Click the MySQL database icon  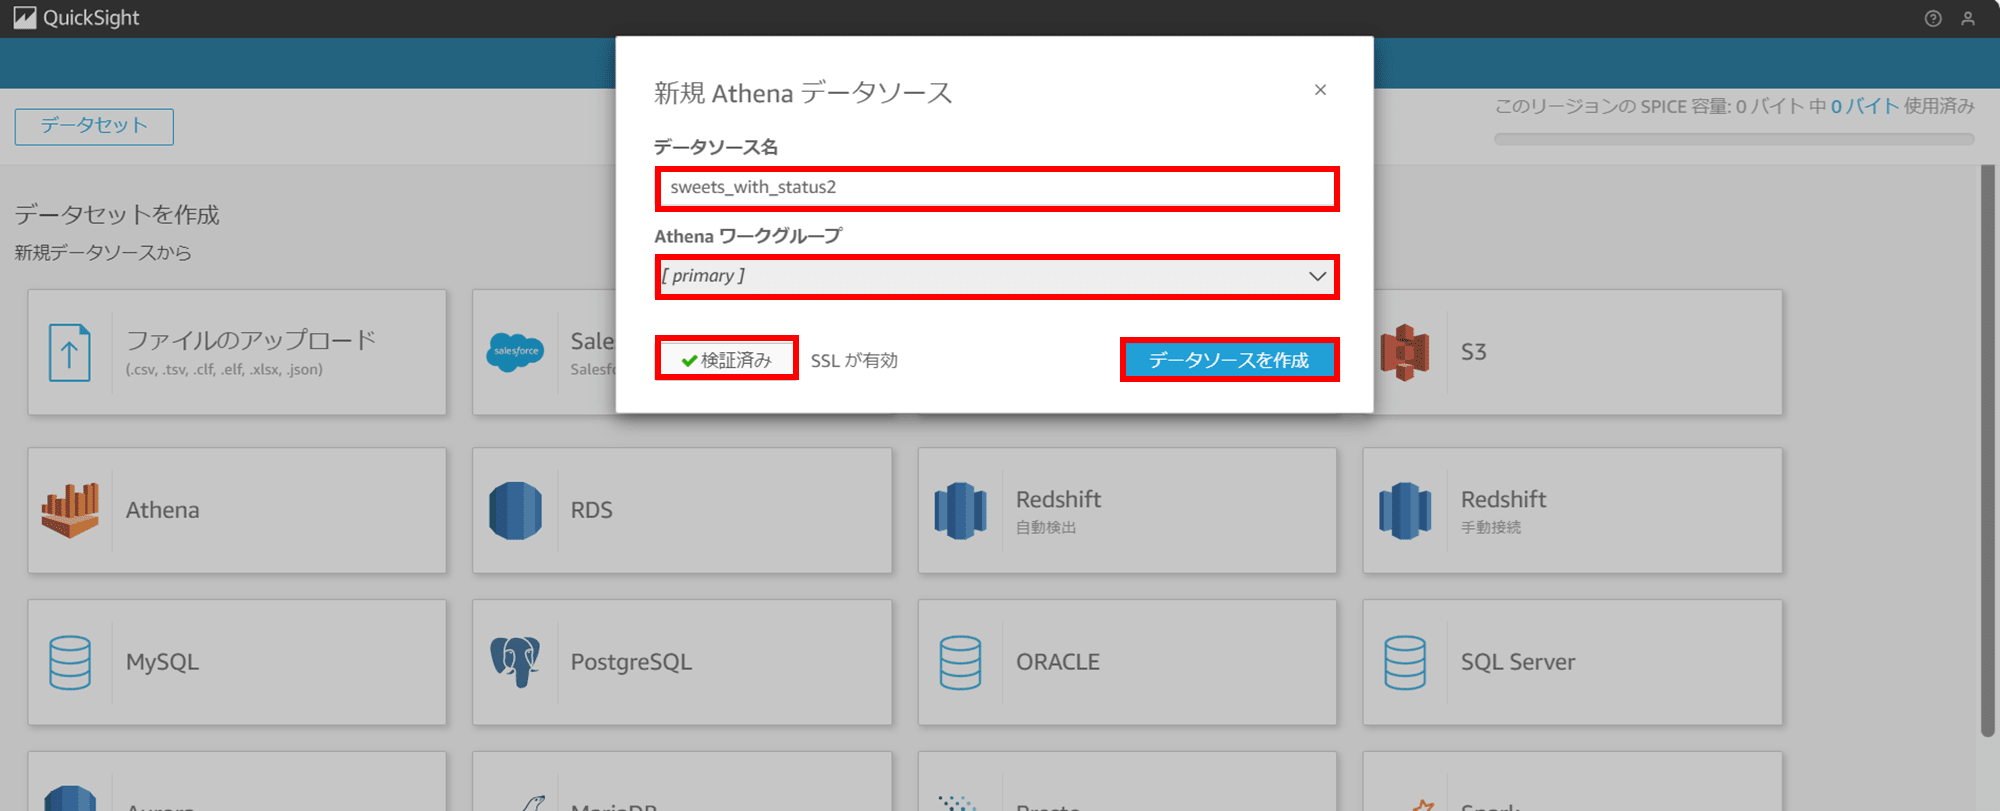[70, 662]
